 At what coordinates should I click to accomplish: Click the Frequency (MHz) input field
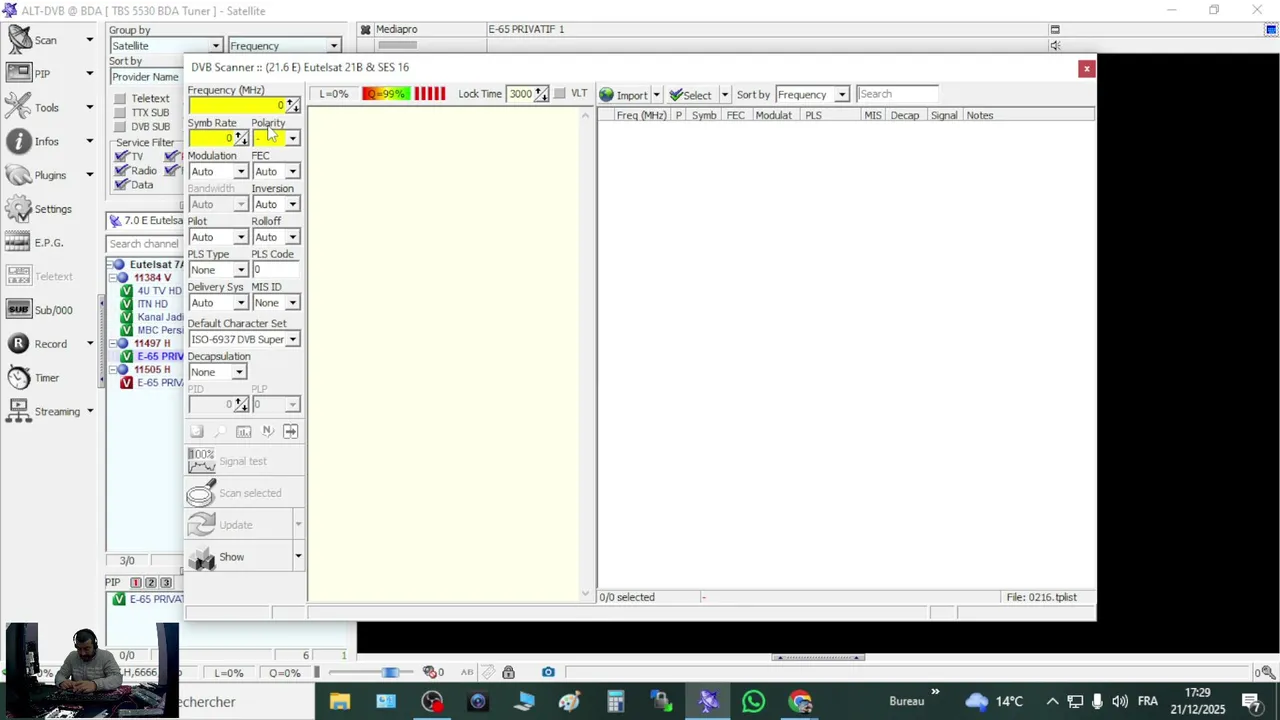237,105
